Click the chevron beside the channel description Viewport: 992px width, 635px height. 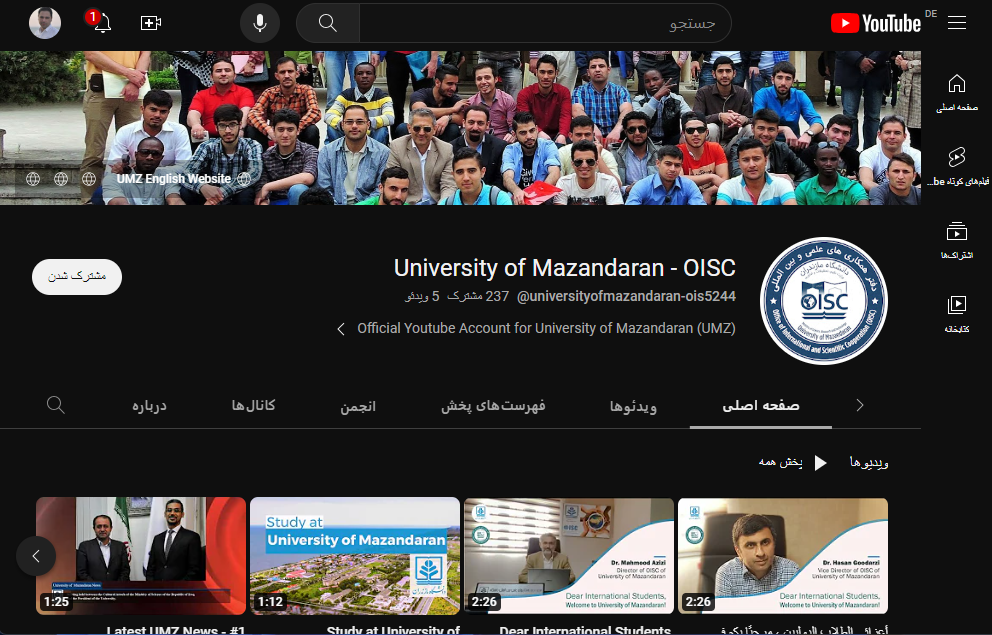340,328
